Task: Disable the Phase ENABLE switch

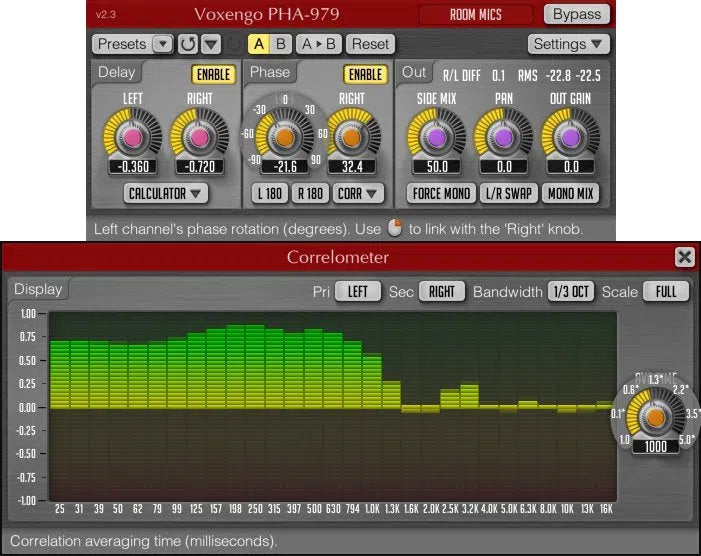Action: pos(365,74)
